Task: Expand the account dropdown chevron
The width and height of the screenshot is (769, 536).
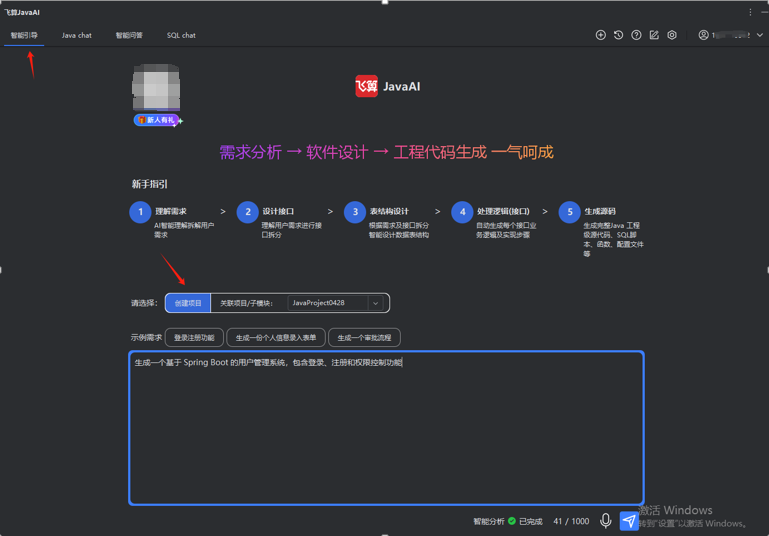Action: tap(760, 35)
